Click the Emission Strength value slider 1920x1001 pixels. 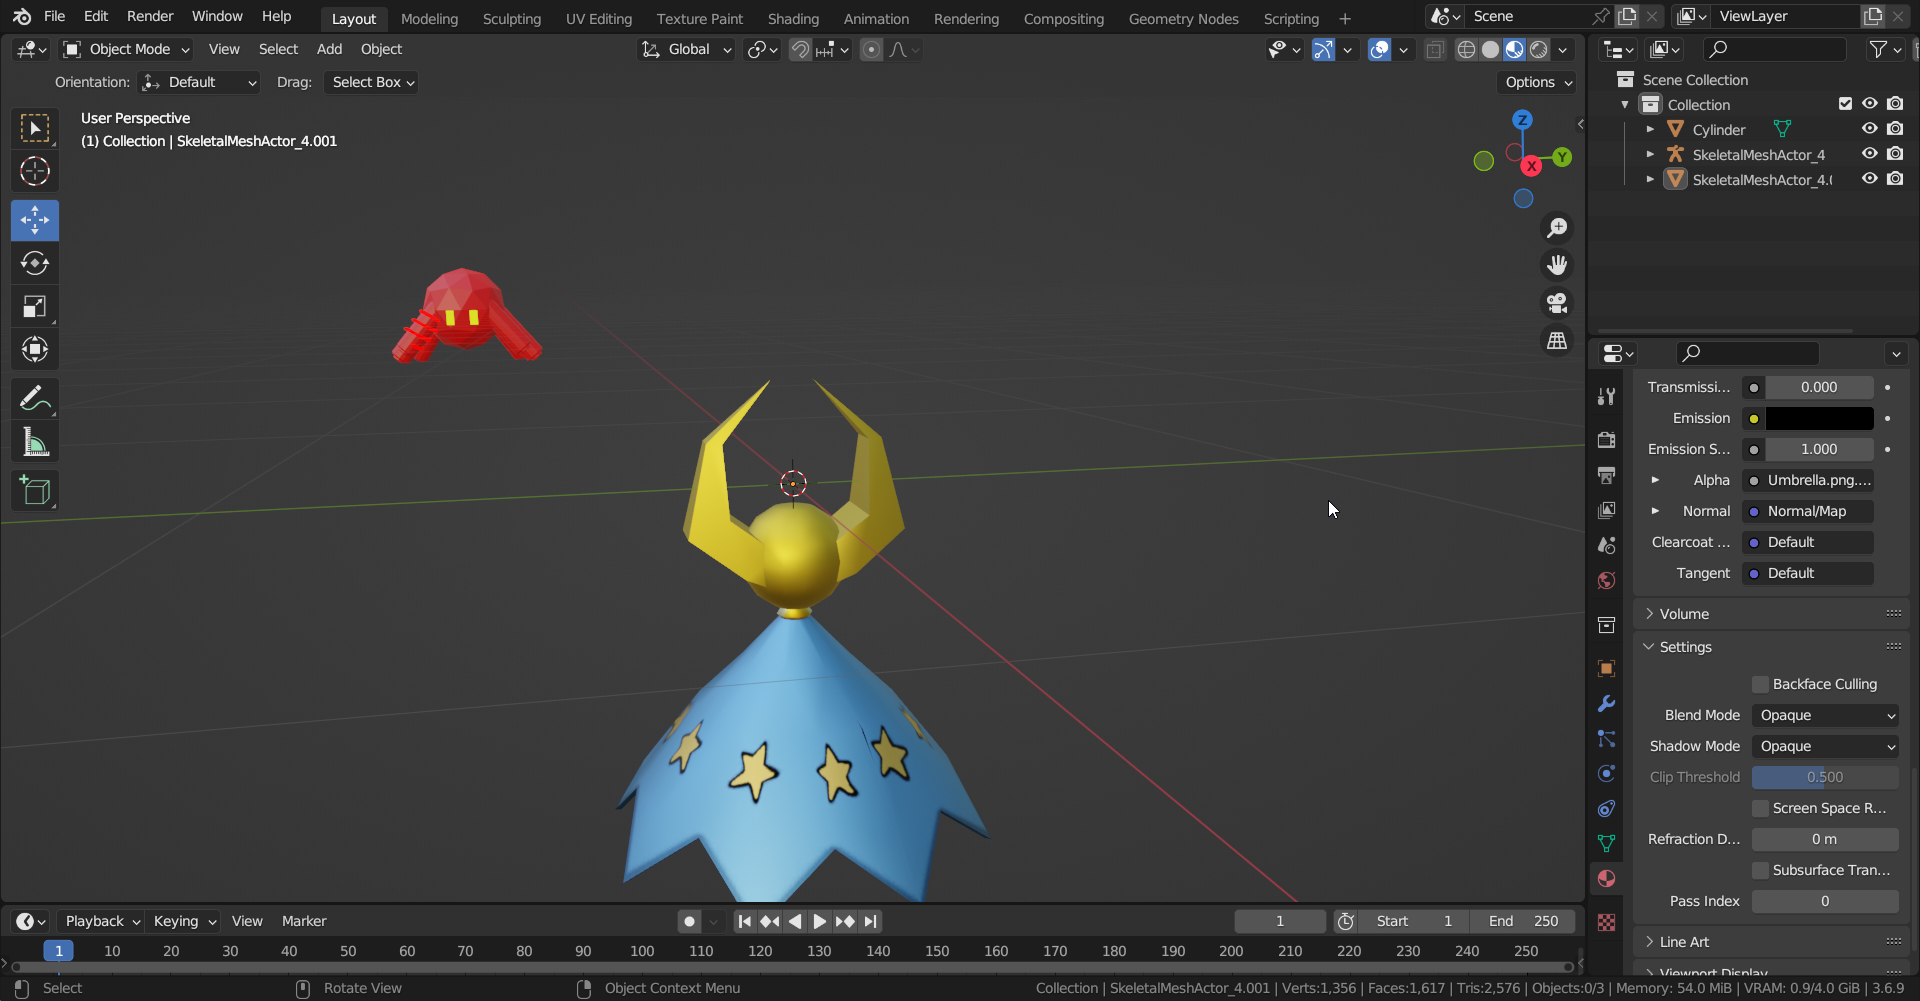[1819, 449]
